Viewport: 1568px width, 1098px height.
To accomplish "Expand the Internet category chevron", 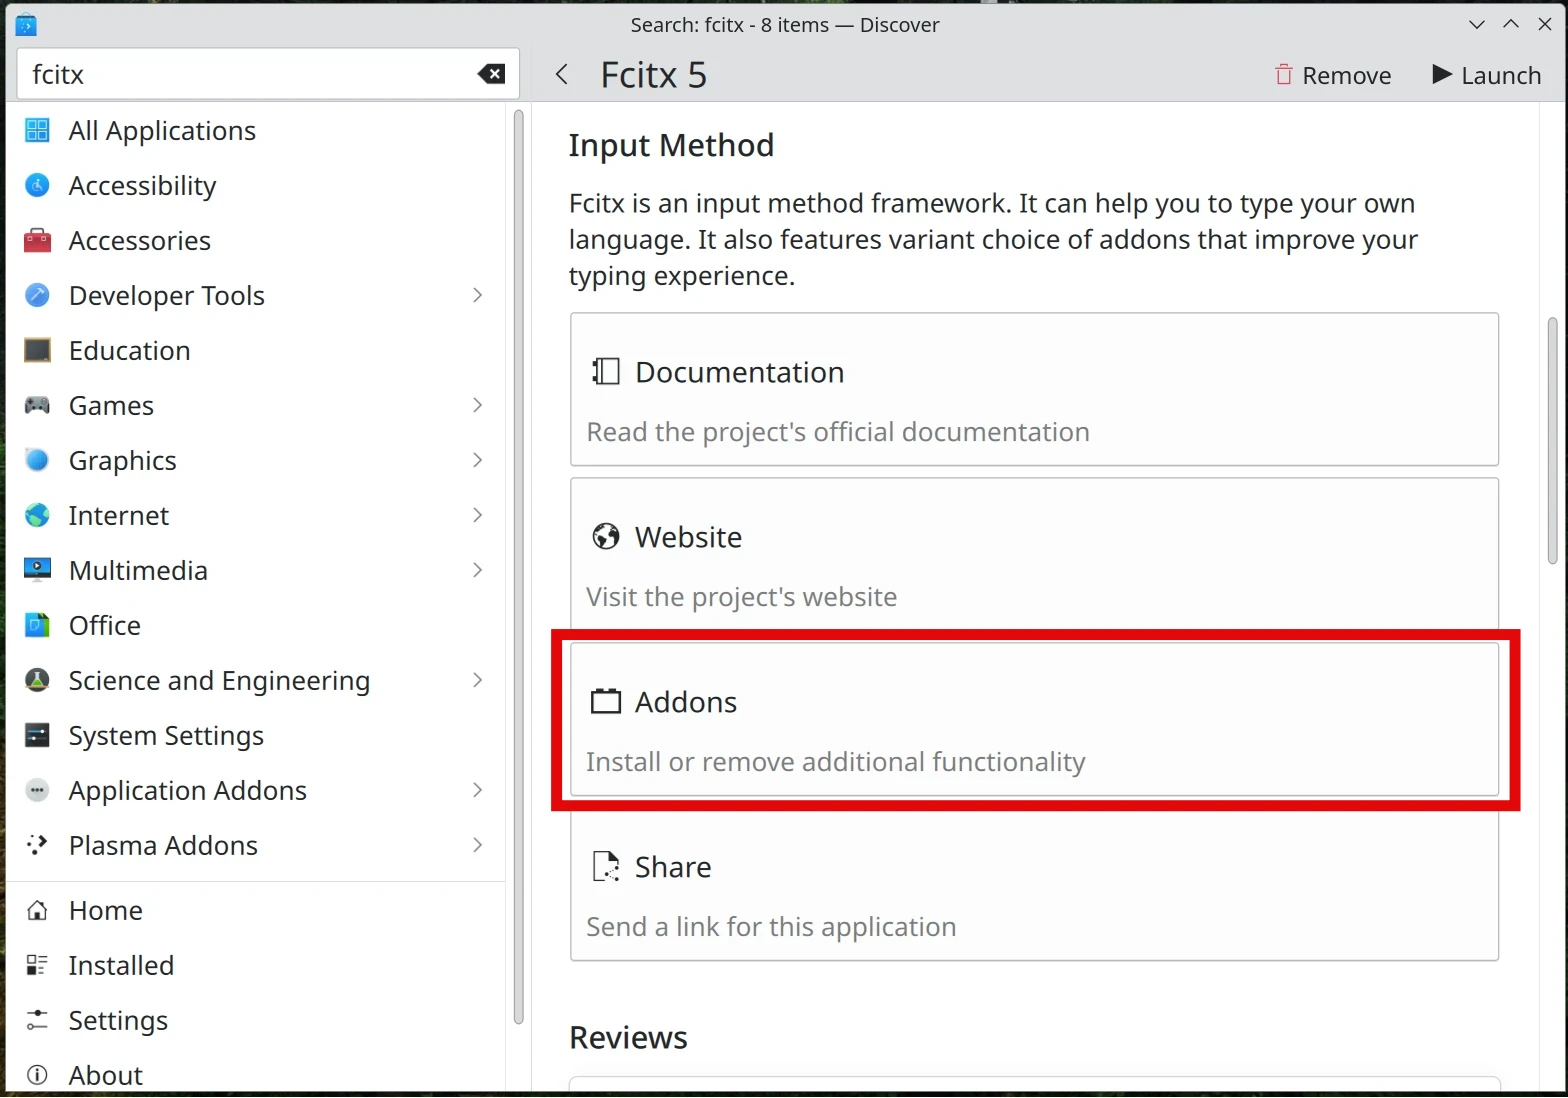I will click(x=477, y=515).
